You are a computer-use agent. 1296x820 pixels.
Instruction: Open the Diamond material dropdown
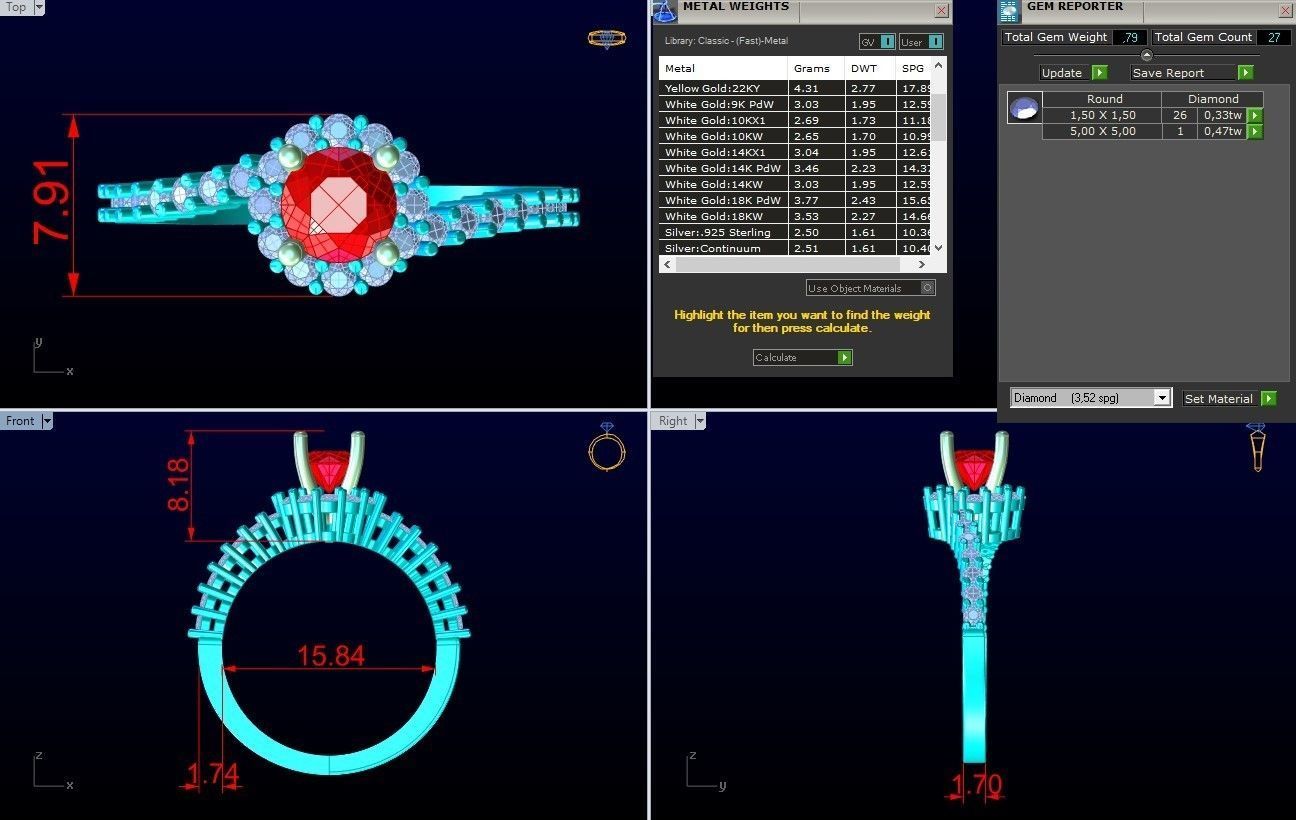click(1162, 398)
